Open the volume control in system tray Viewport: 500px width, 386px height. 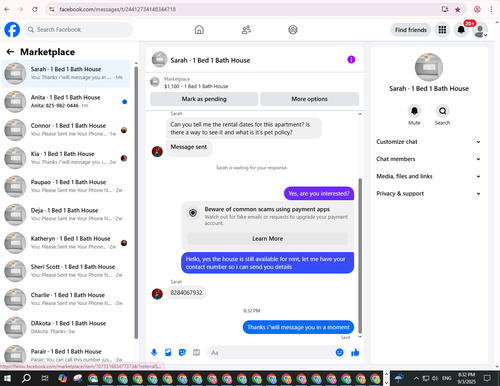(435, 378)
